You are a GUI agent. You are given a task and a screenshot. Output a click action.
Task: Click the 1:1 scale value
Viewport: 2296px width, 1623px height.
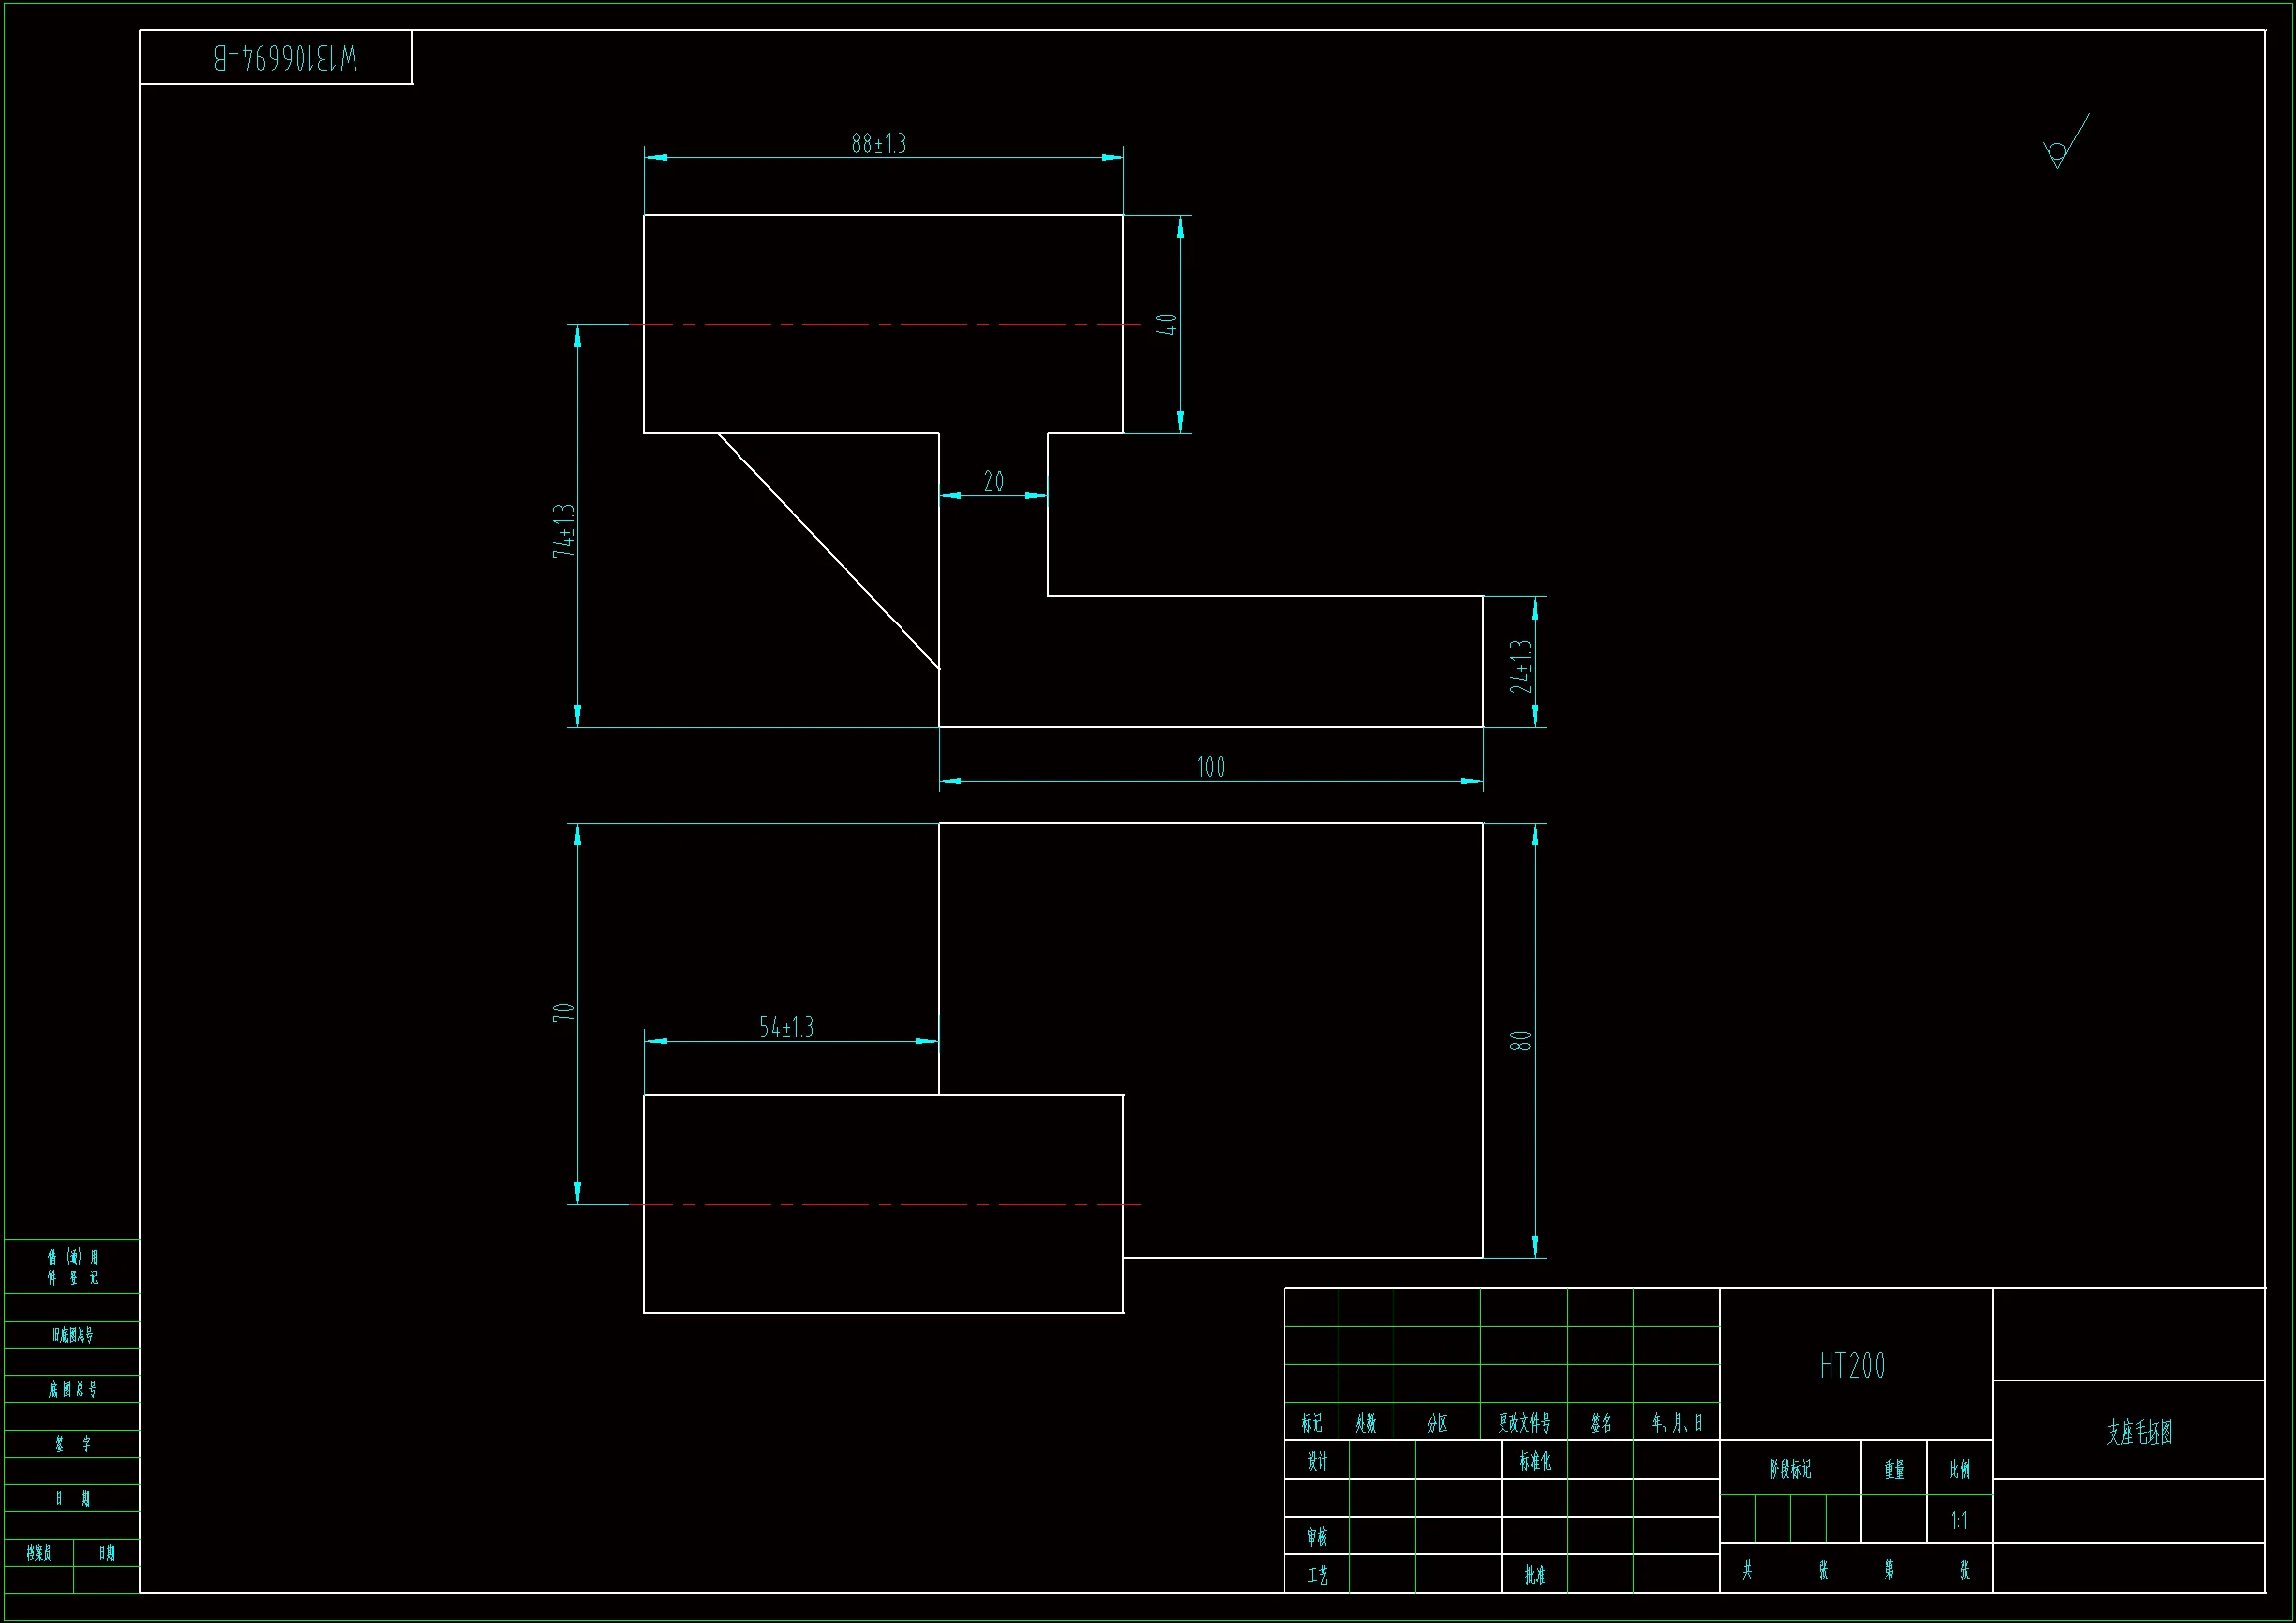click(x=1958, y=1521)
